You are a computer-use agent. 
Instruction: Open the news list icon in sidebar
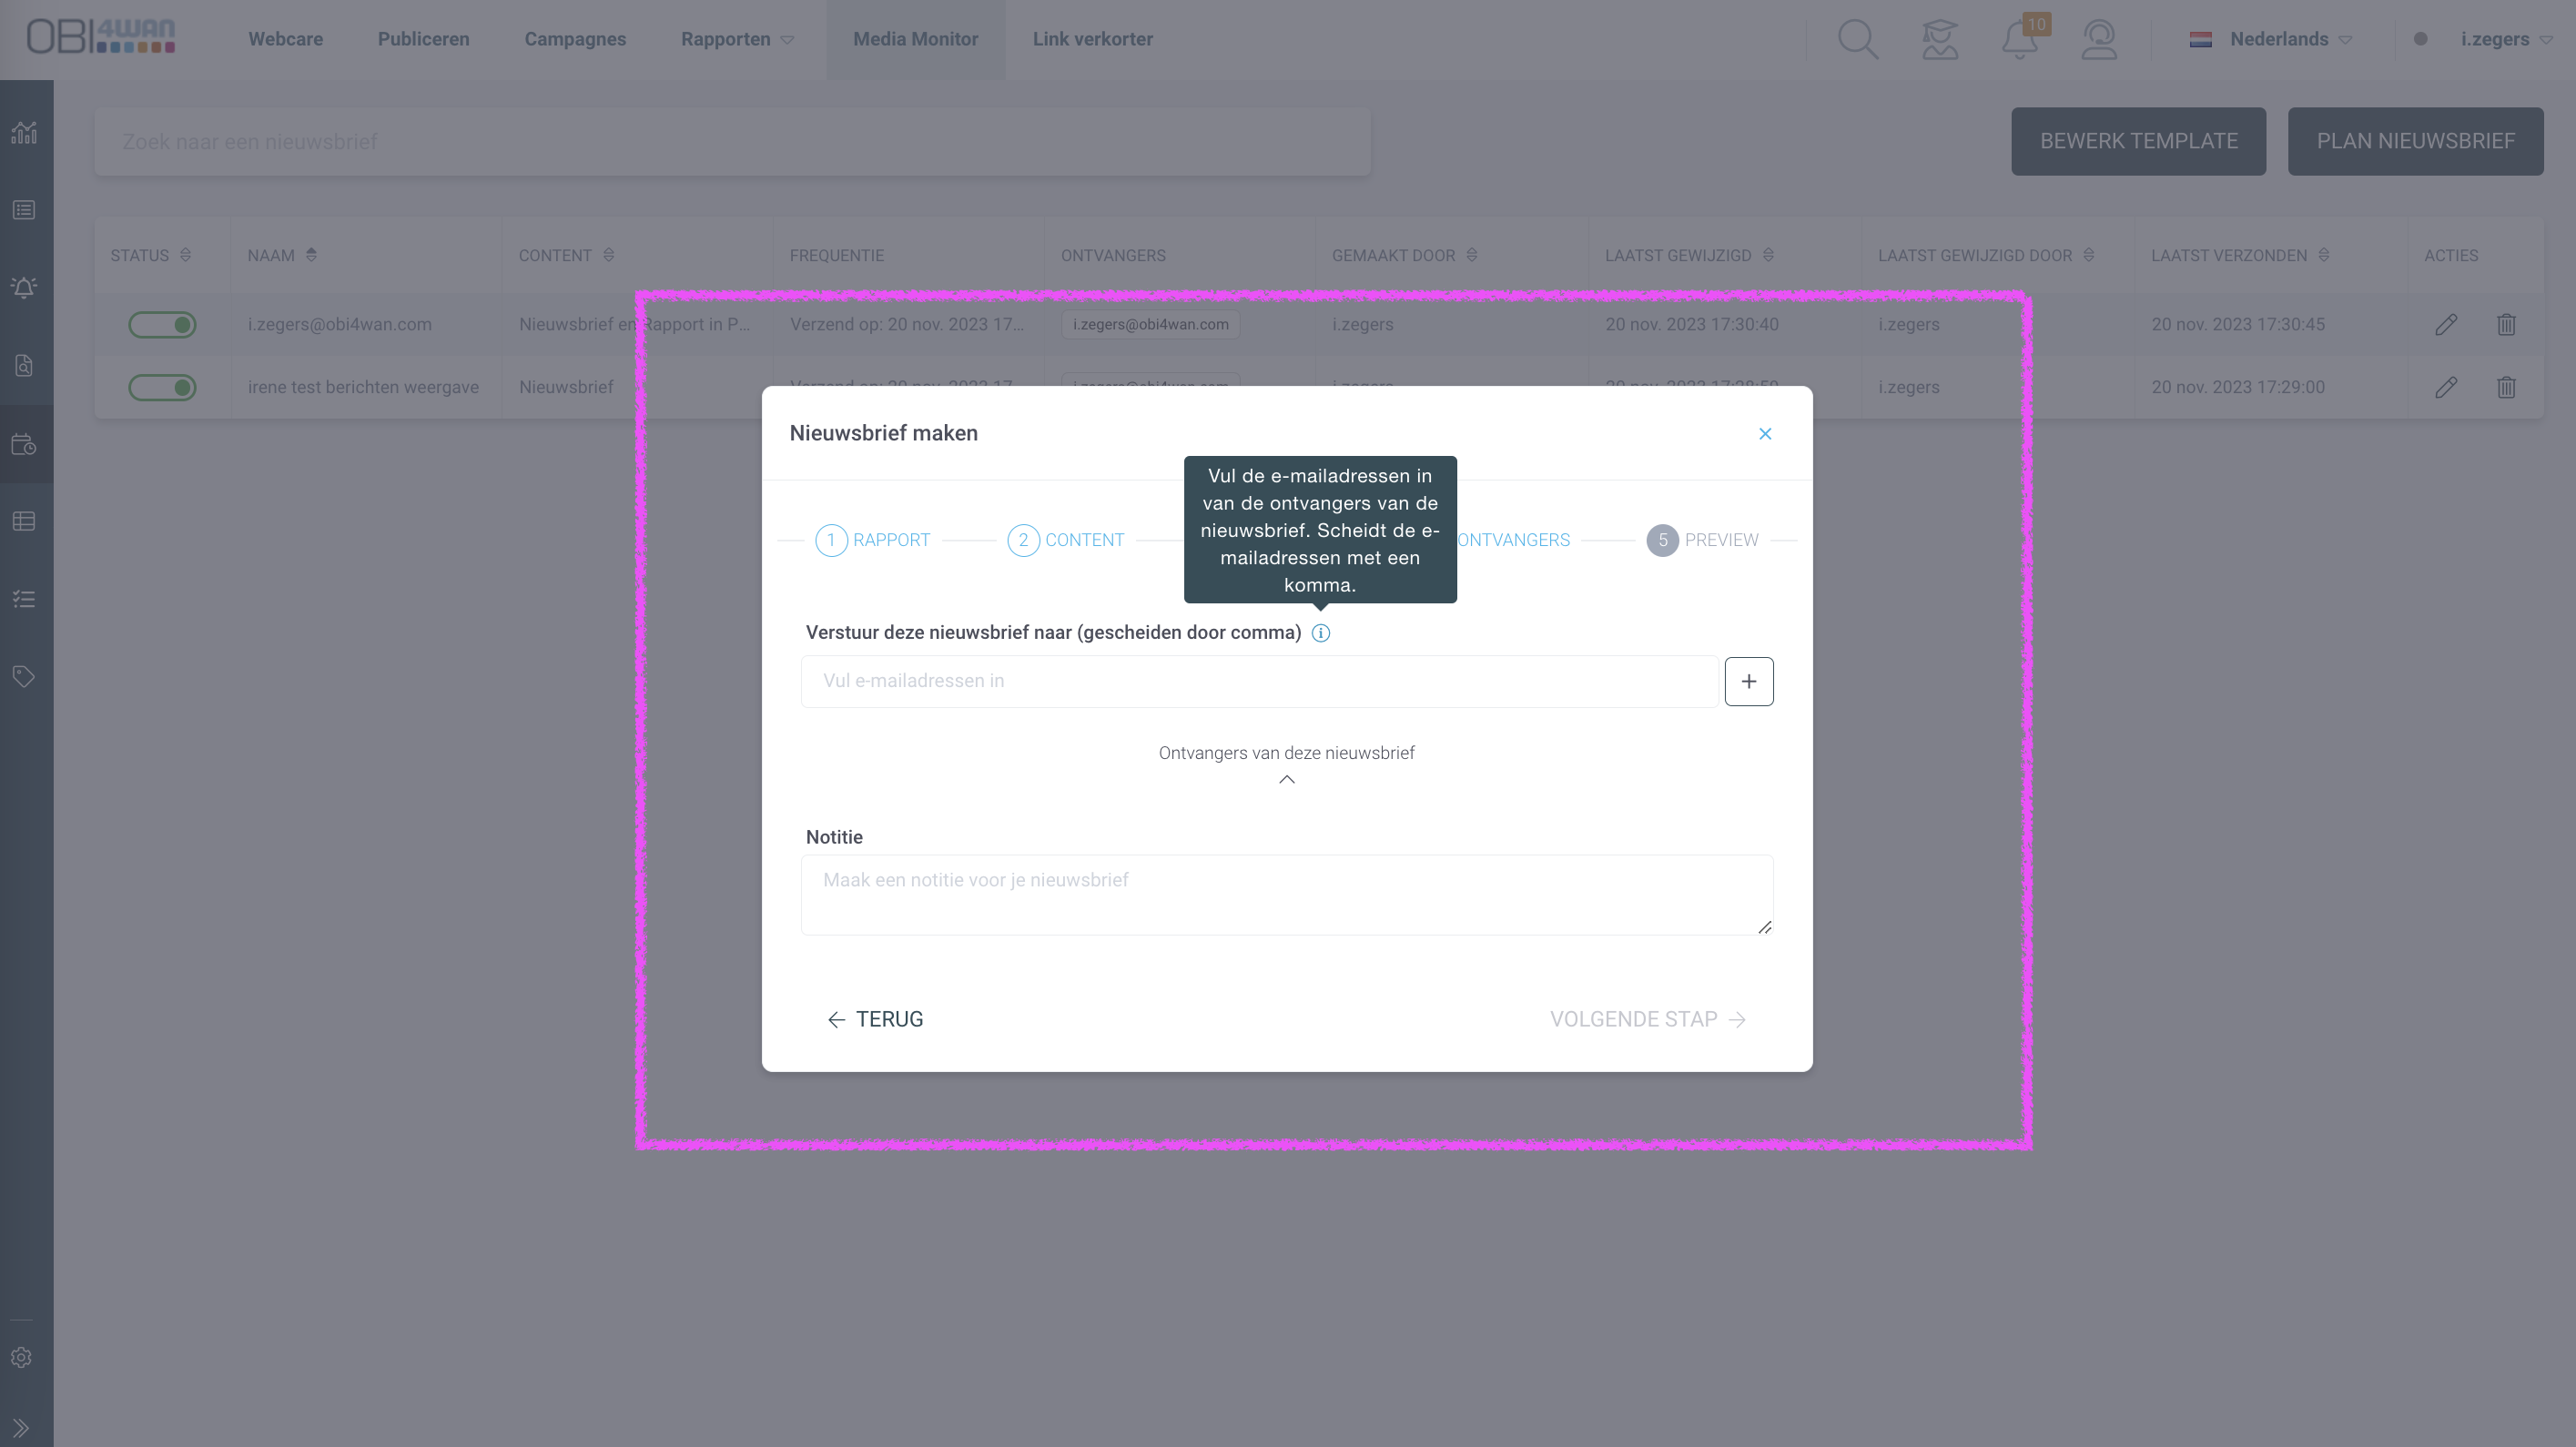(24, 210)
